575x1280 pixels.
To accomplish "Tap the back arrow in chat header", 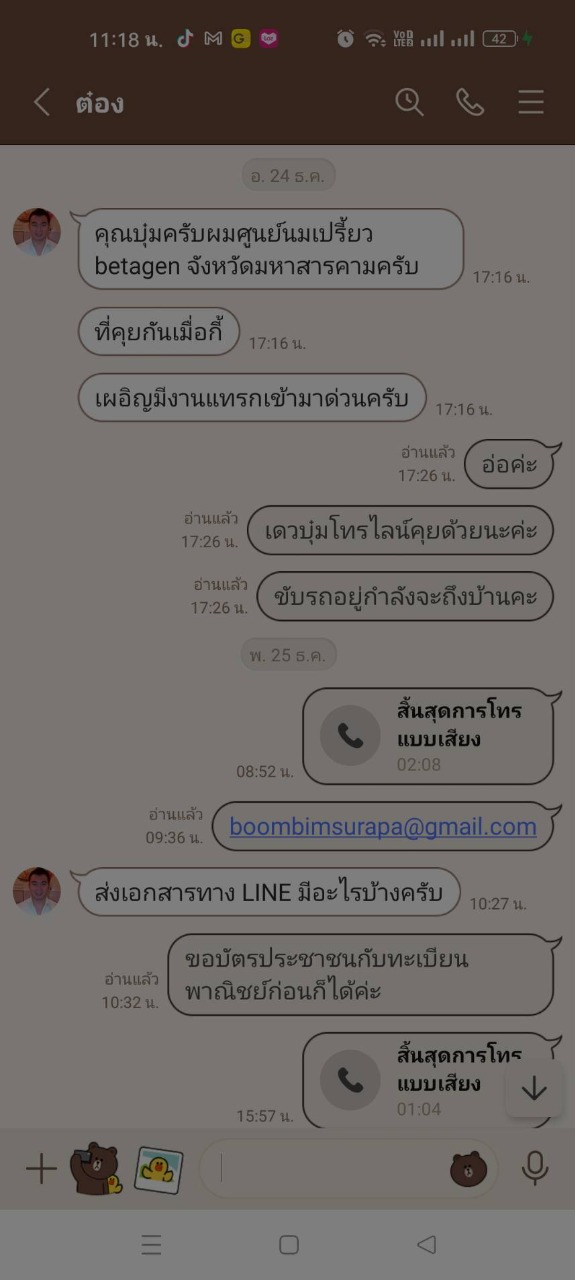I will coord(41,102).
